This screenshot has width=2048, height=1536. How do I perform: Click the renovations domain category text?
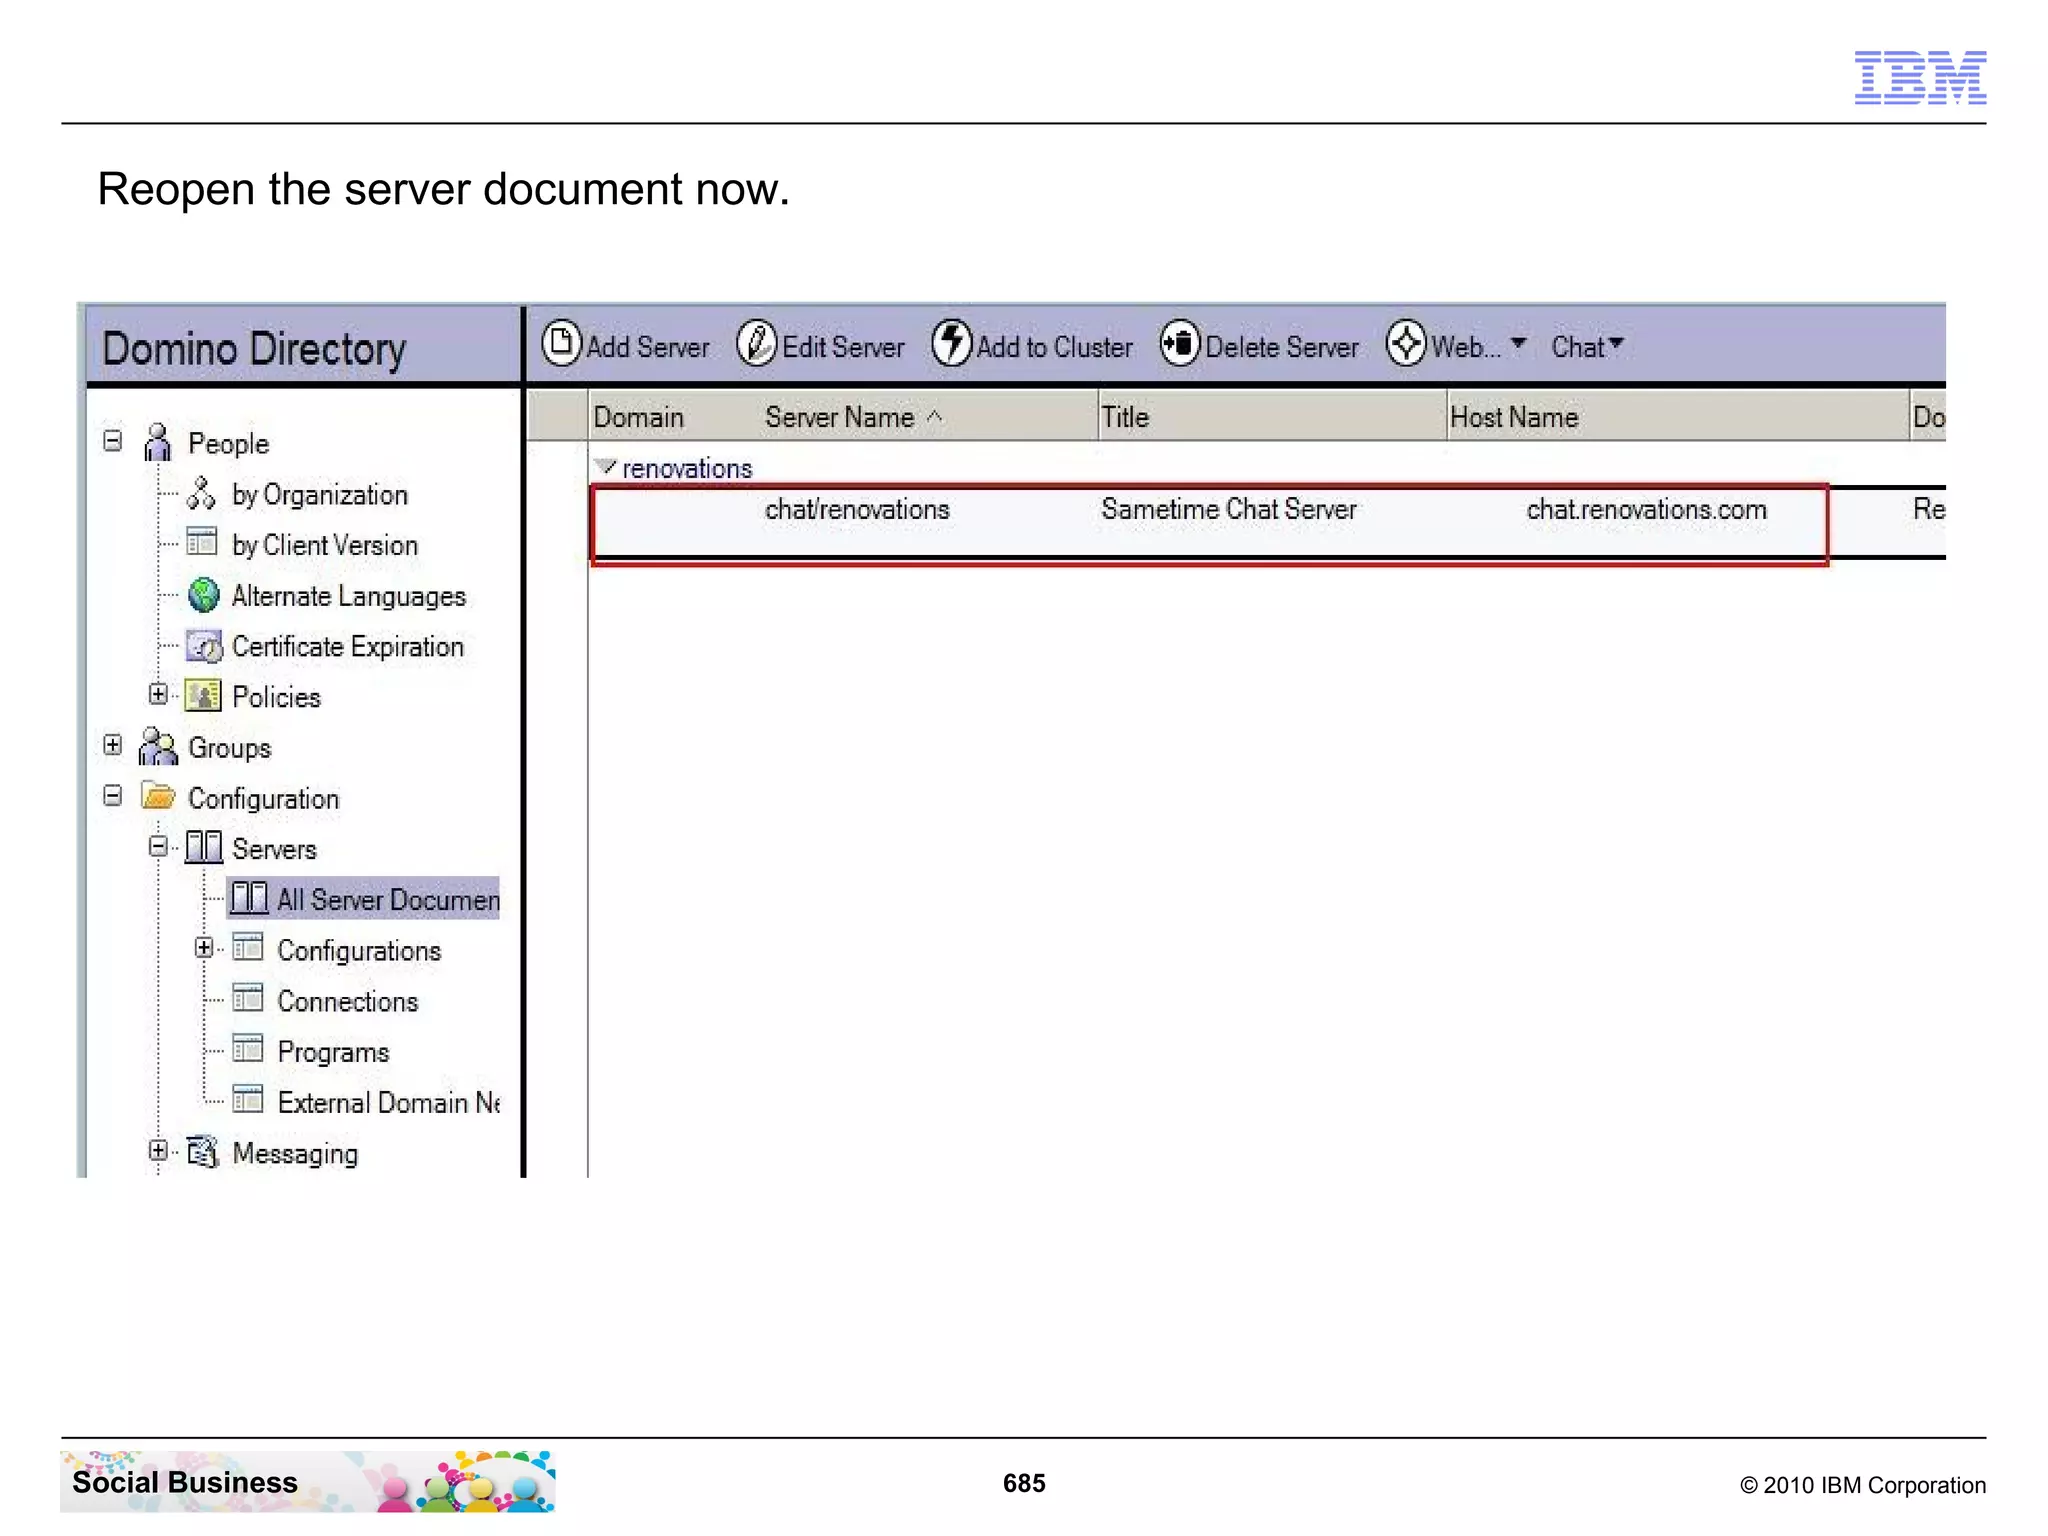[x=687, y=468]
